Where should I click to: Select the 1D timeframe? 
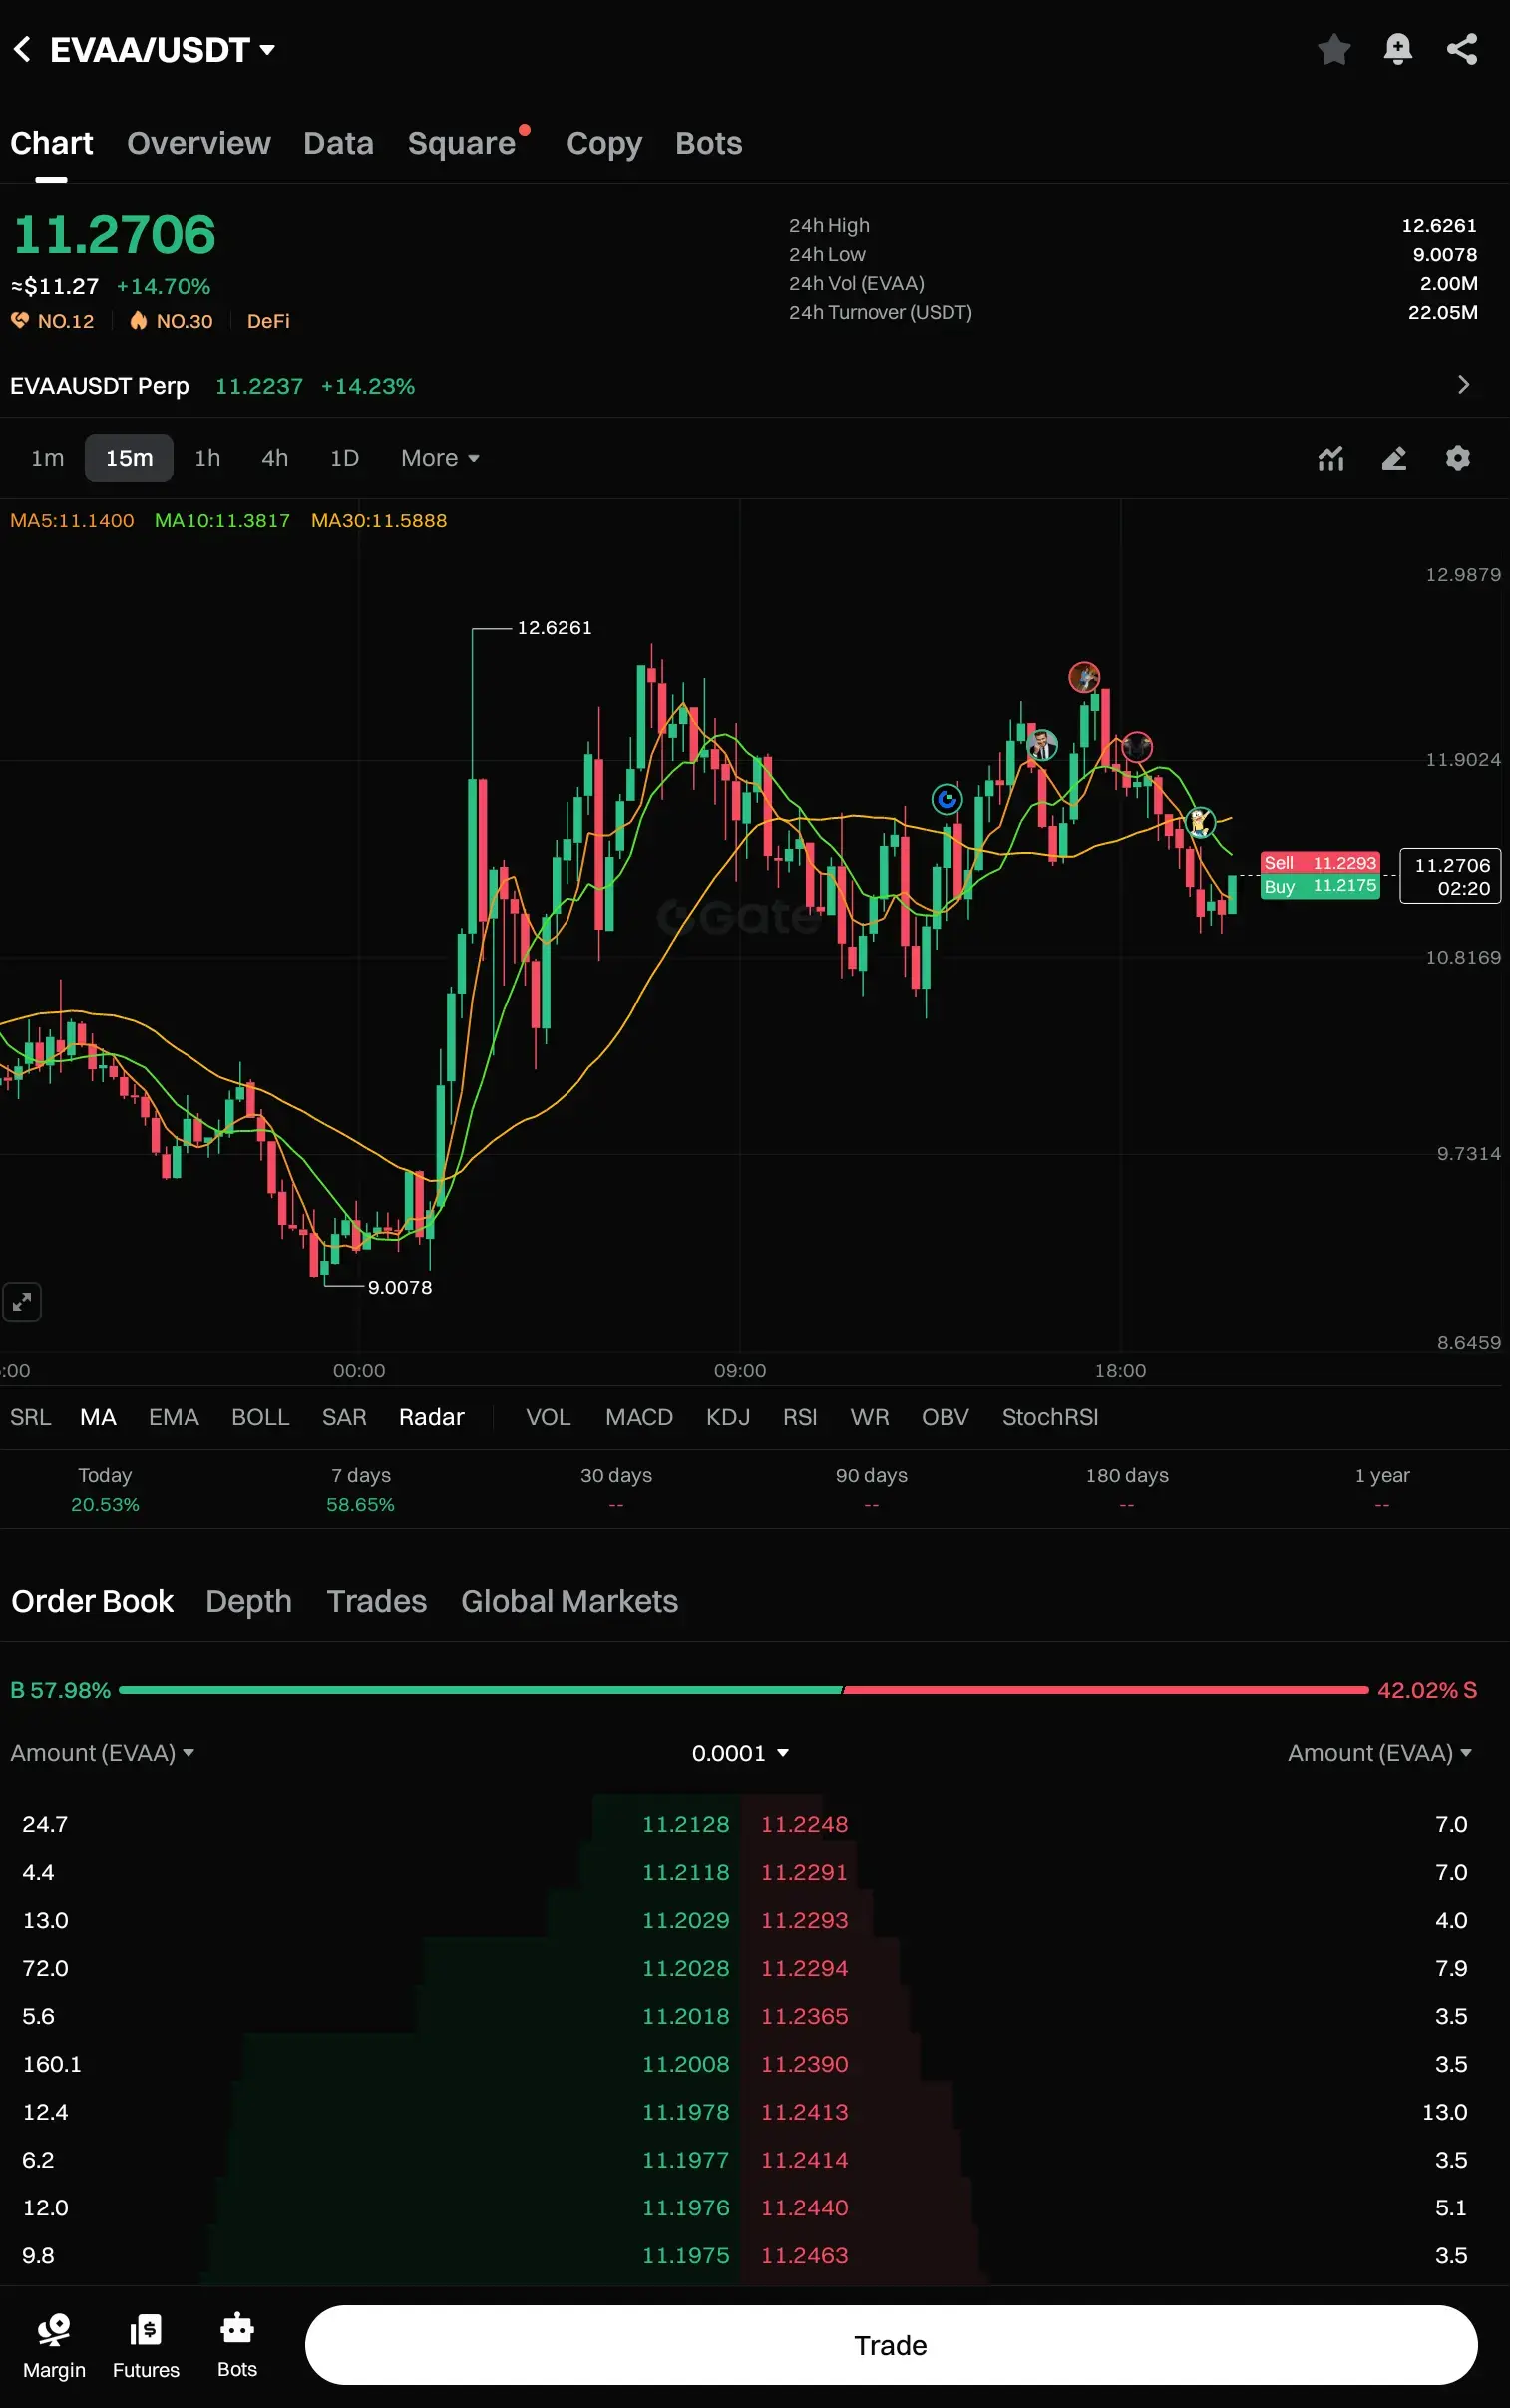tap(344, 458)
